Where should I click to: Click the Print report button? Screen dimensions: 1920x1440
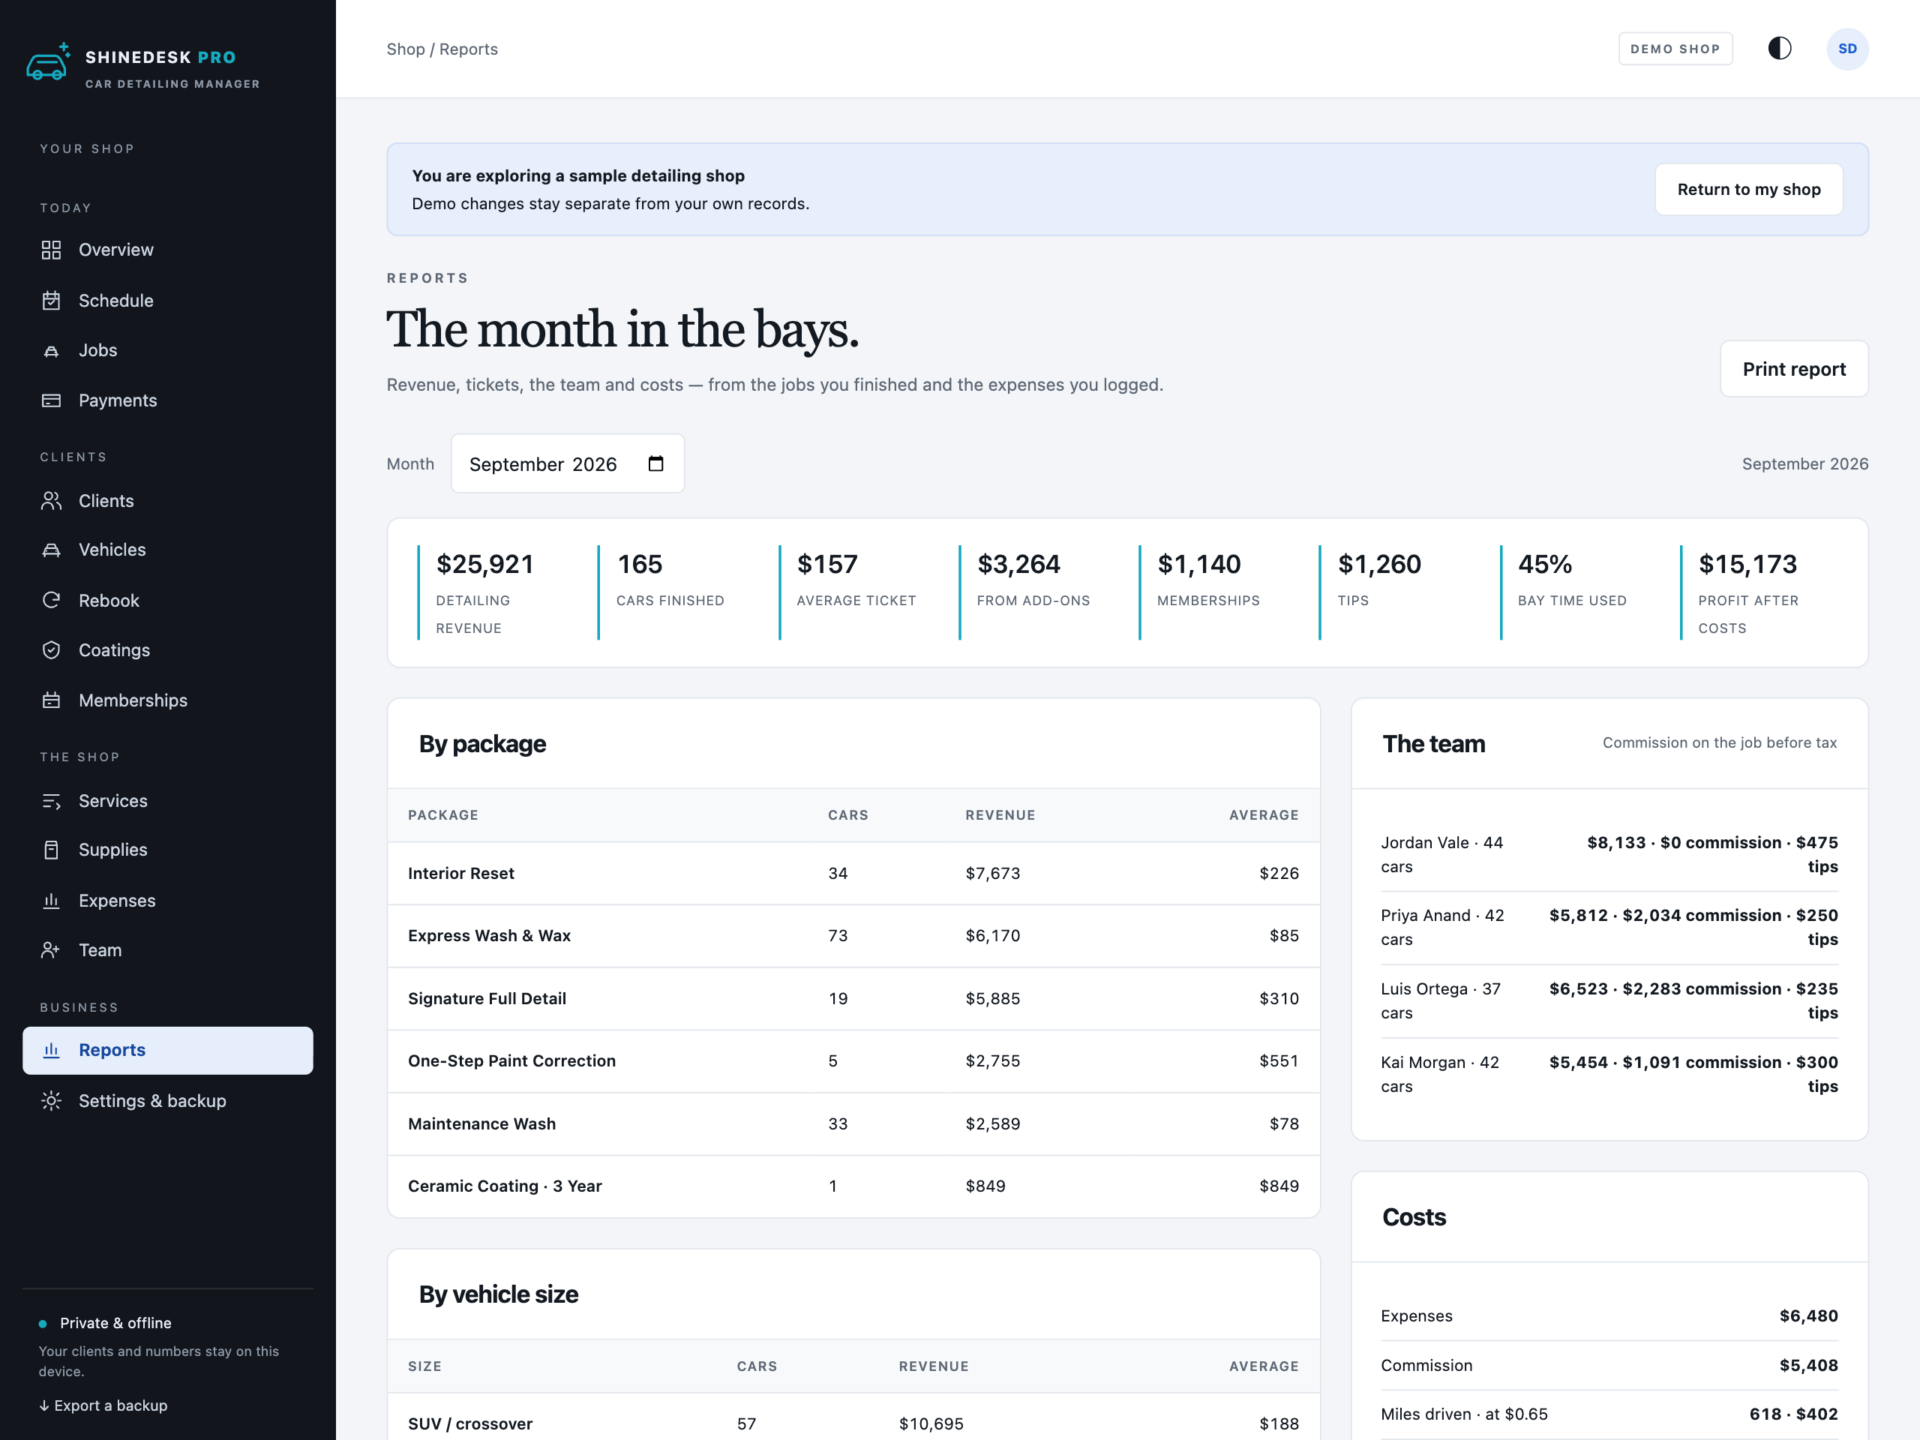click(x=1794, y=369)
